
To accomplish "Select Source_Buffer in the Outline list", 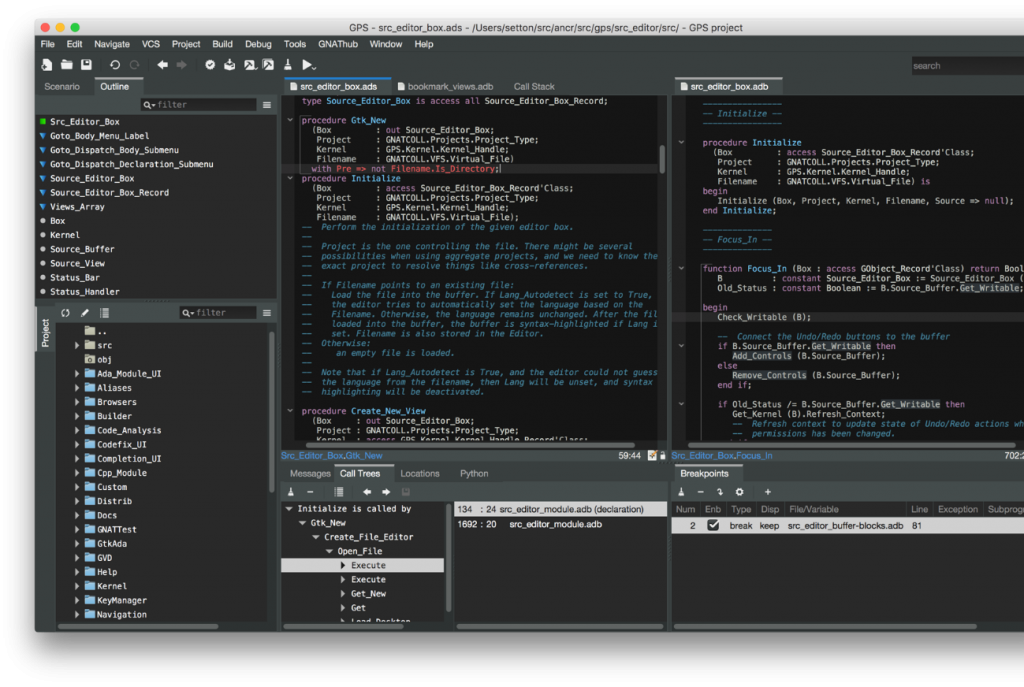I will click(83, 249).
